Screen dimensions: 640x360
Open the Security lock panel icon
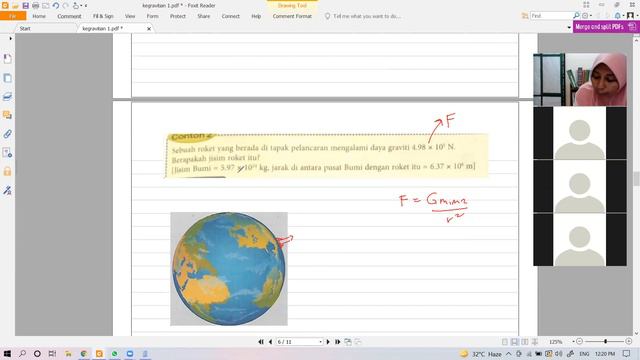(x=7, y=171)
